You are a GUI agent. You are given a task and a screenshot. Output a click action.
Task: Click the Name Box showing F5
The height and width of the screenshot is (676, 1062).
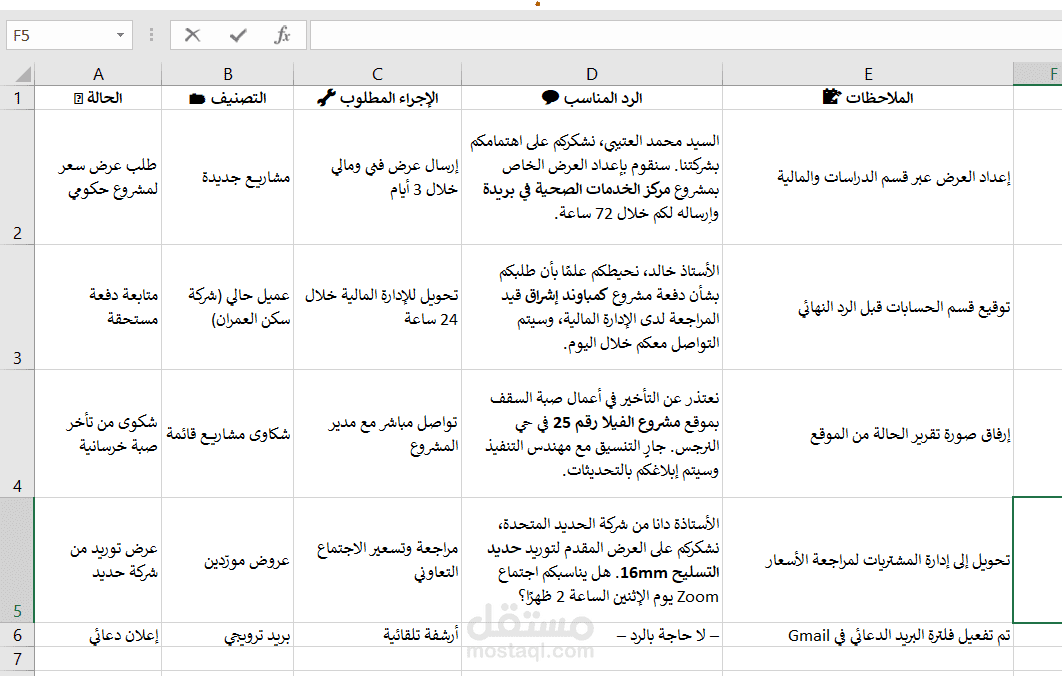click(x=60, y=35)
